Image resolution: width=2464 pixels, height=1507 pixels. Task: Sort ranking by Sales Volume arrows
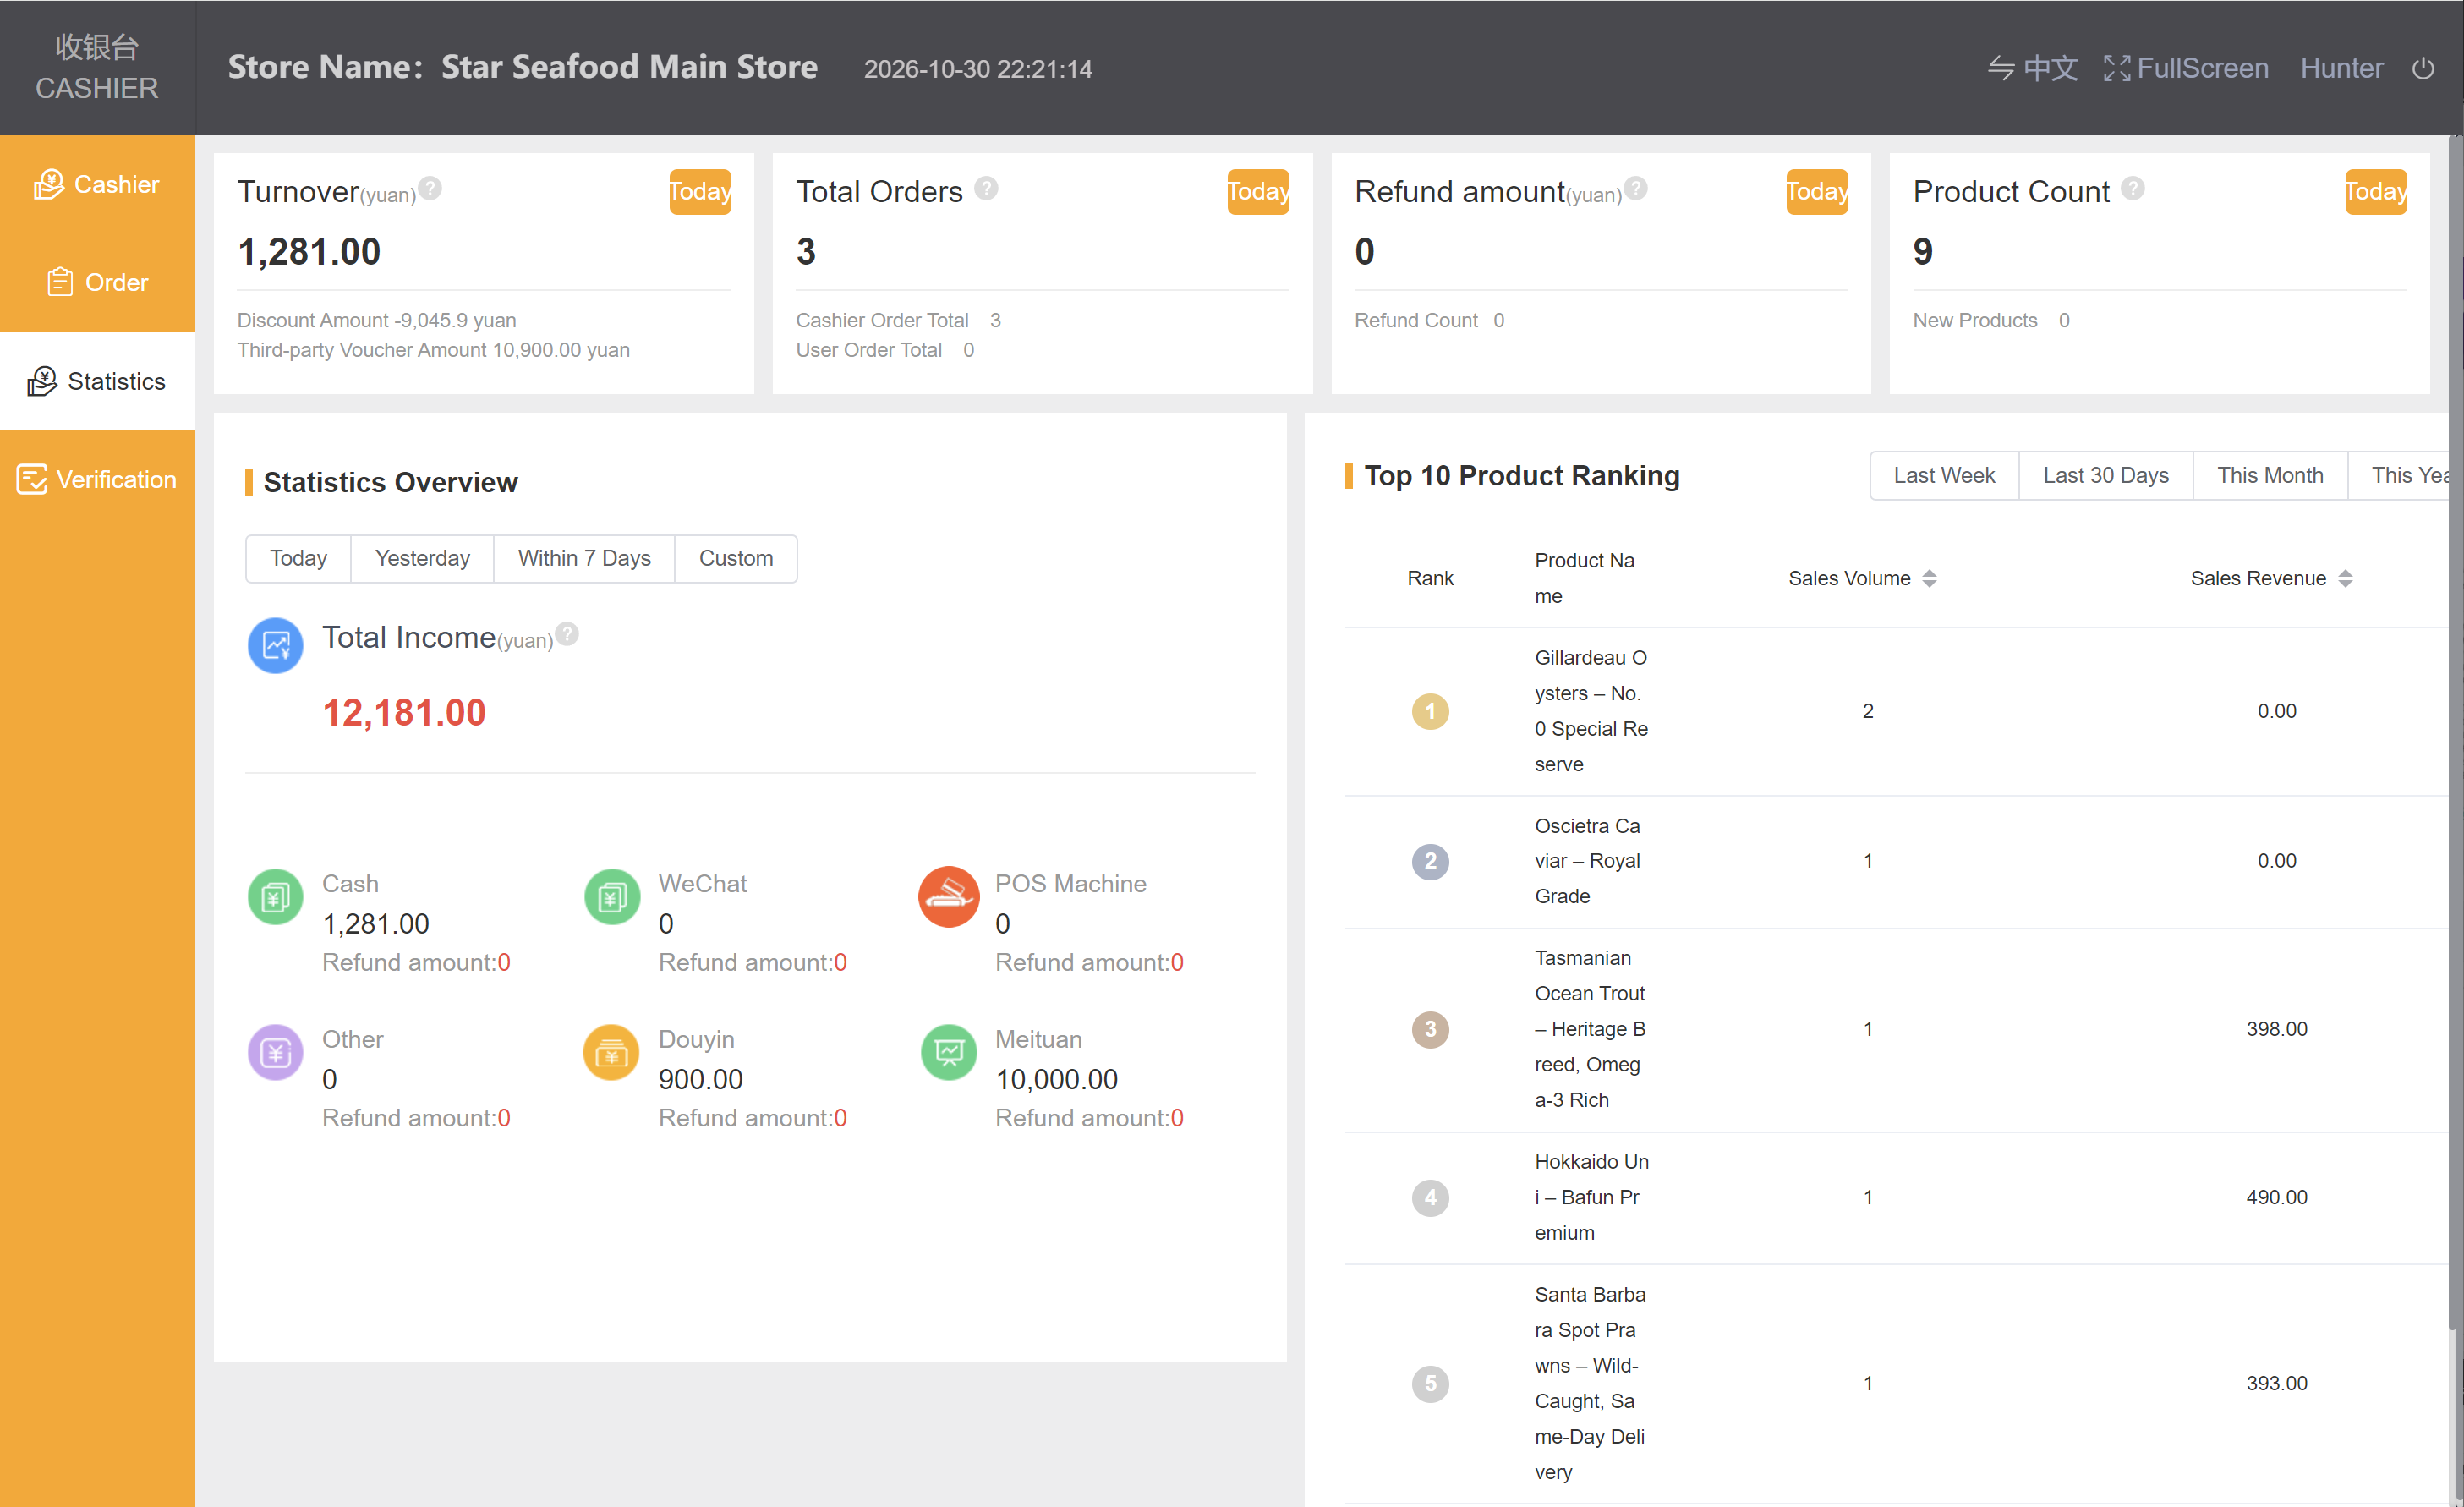[1930, 578]
